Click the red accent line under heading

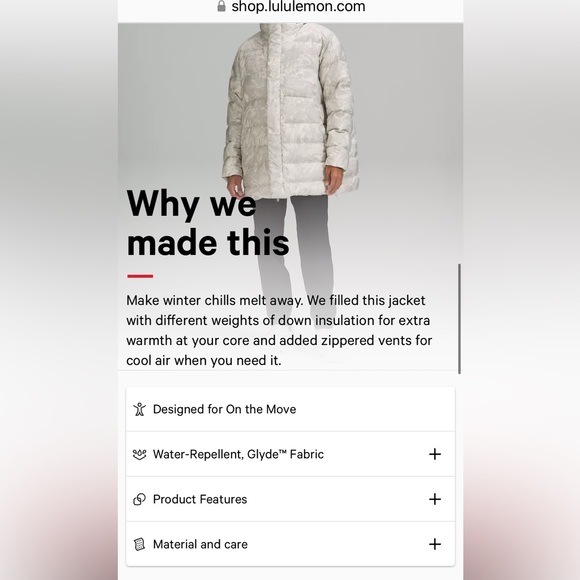(x=140, y=276)
